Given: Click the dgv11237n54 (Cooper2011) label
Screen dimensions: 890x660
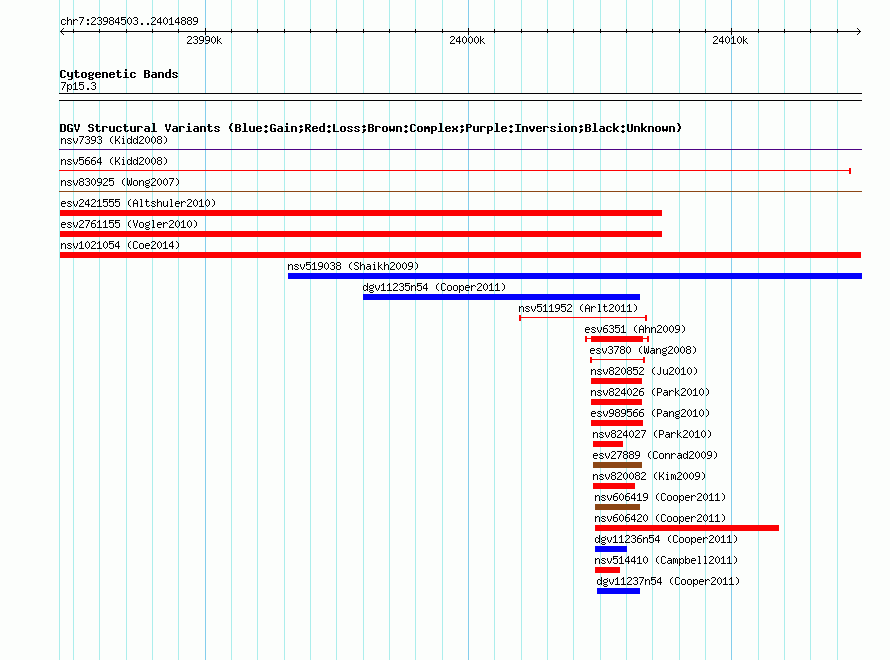Looking at the screenshot, I should [x=668, y=581].
